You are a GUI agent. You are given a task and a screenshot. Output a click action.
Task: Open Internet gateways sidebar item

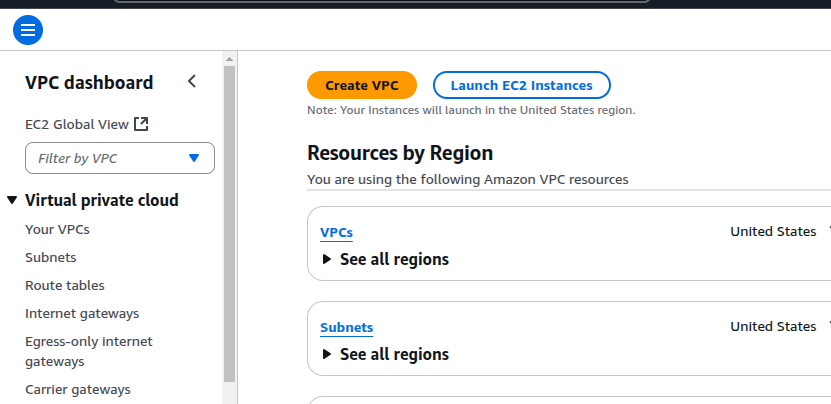point(82,313)
